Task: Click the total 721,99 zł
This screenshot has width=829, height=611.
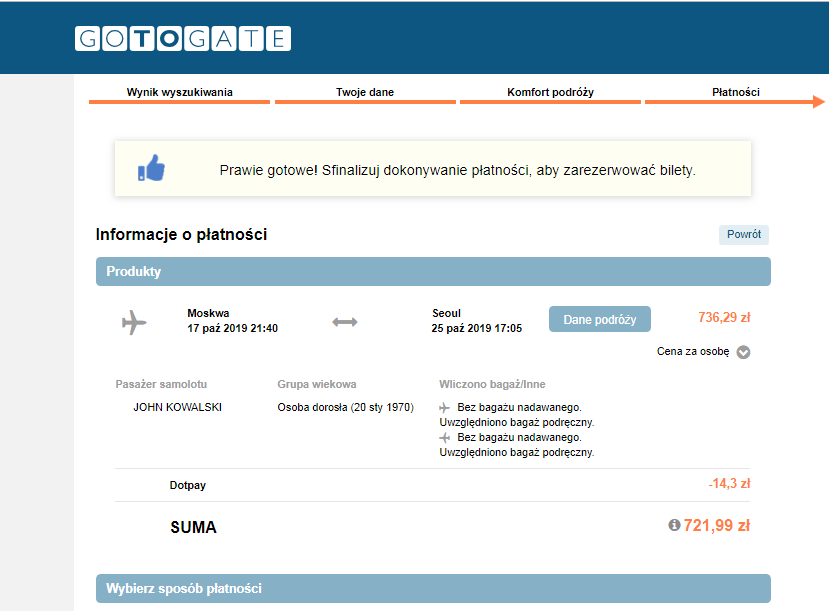Action: pos(717,525)
